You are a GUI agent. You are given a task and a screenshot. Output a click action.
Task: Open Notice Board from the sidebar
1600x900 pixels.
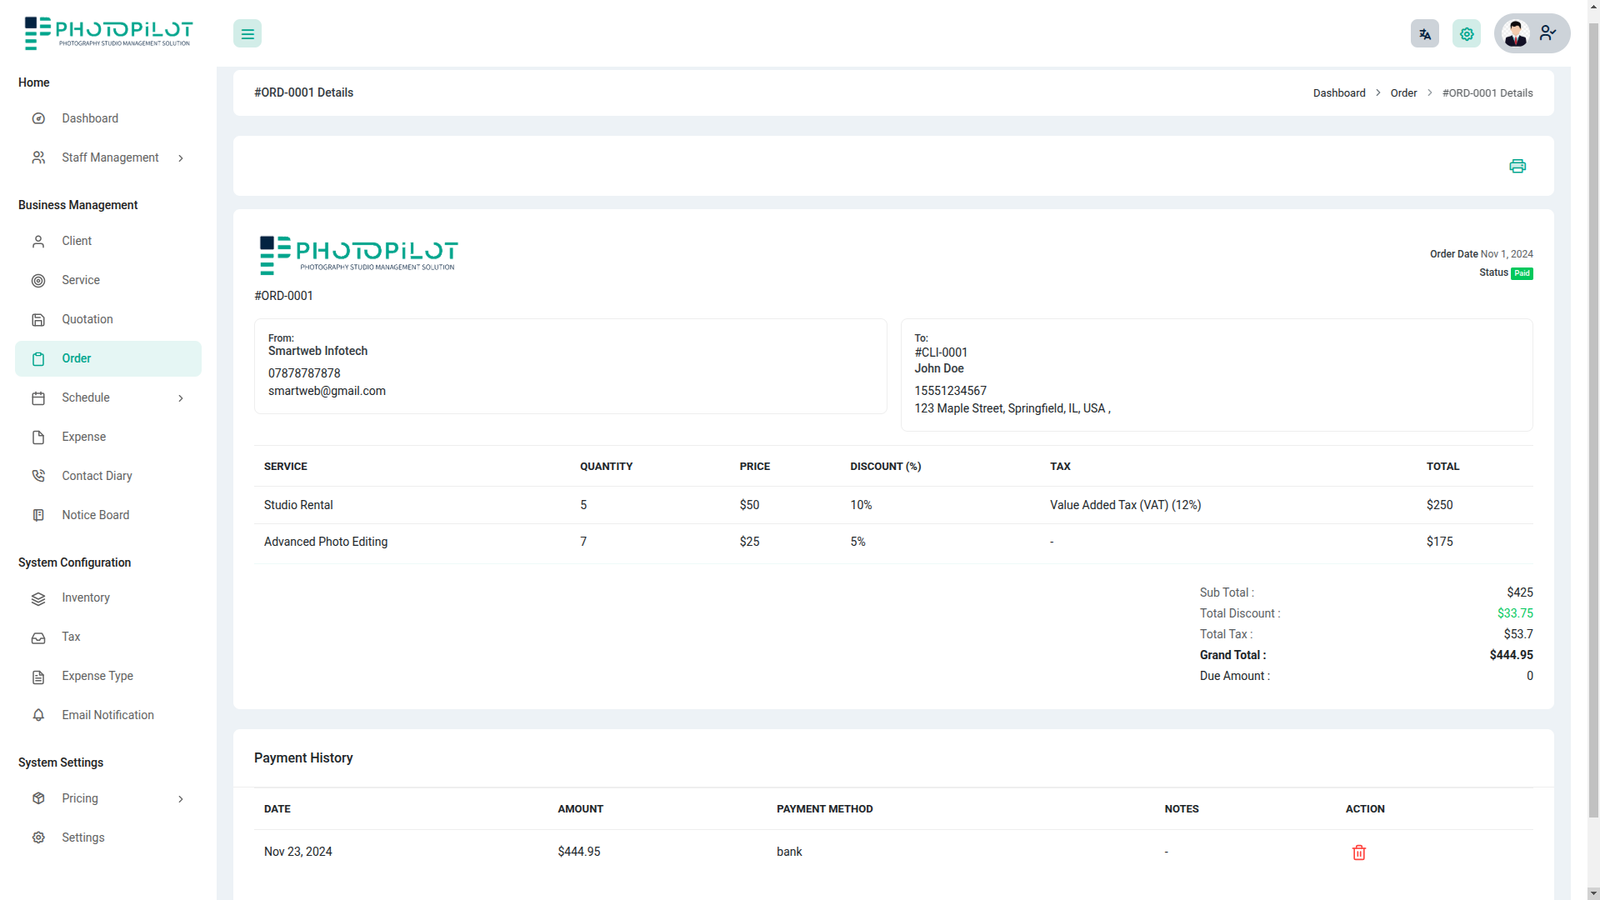pos(95,515)
